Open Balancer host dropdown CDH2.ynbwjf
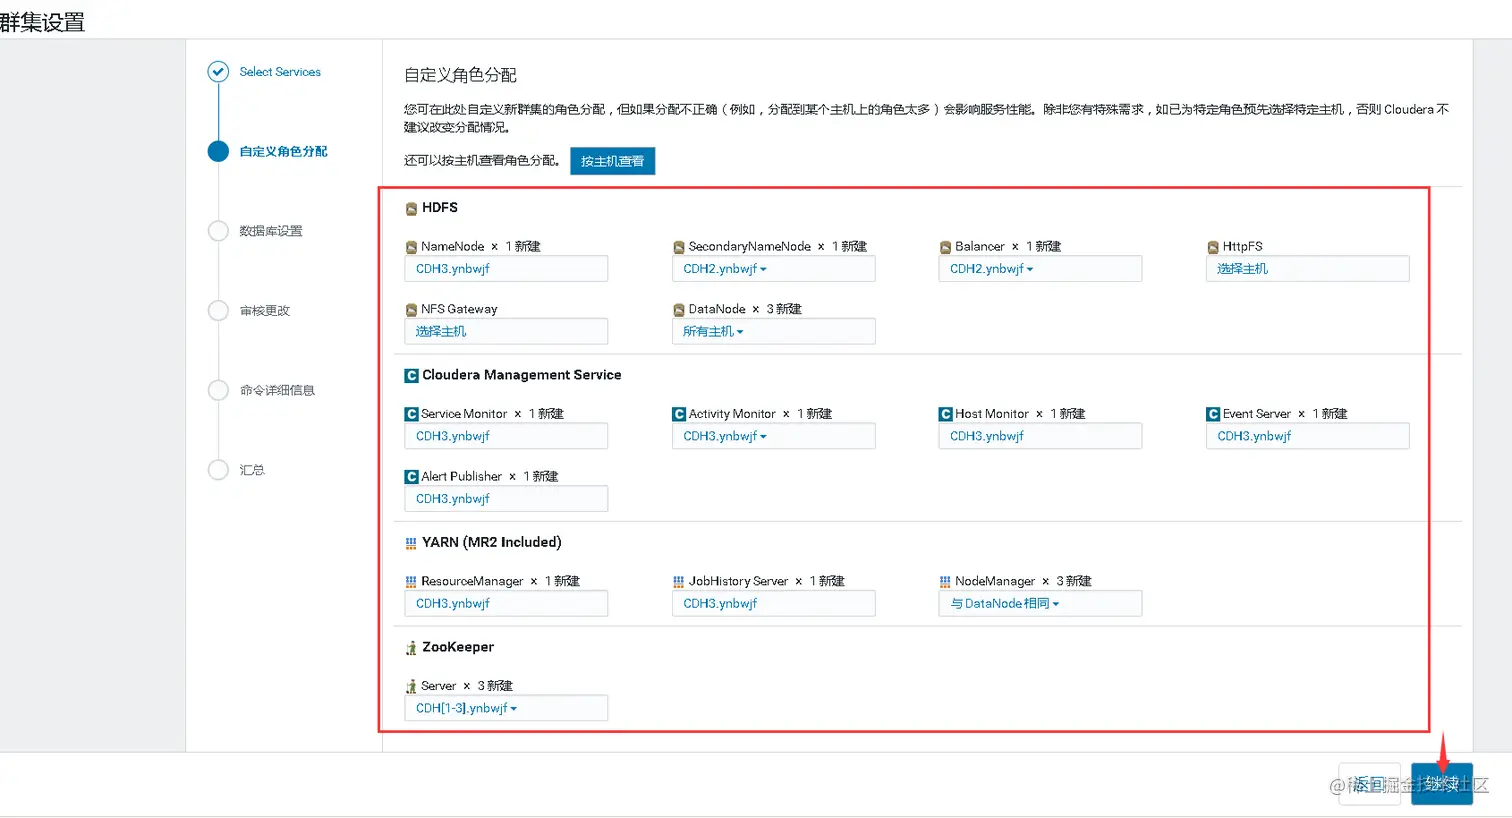 point(1040,269)
